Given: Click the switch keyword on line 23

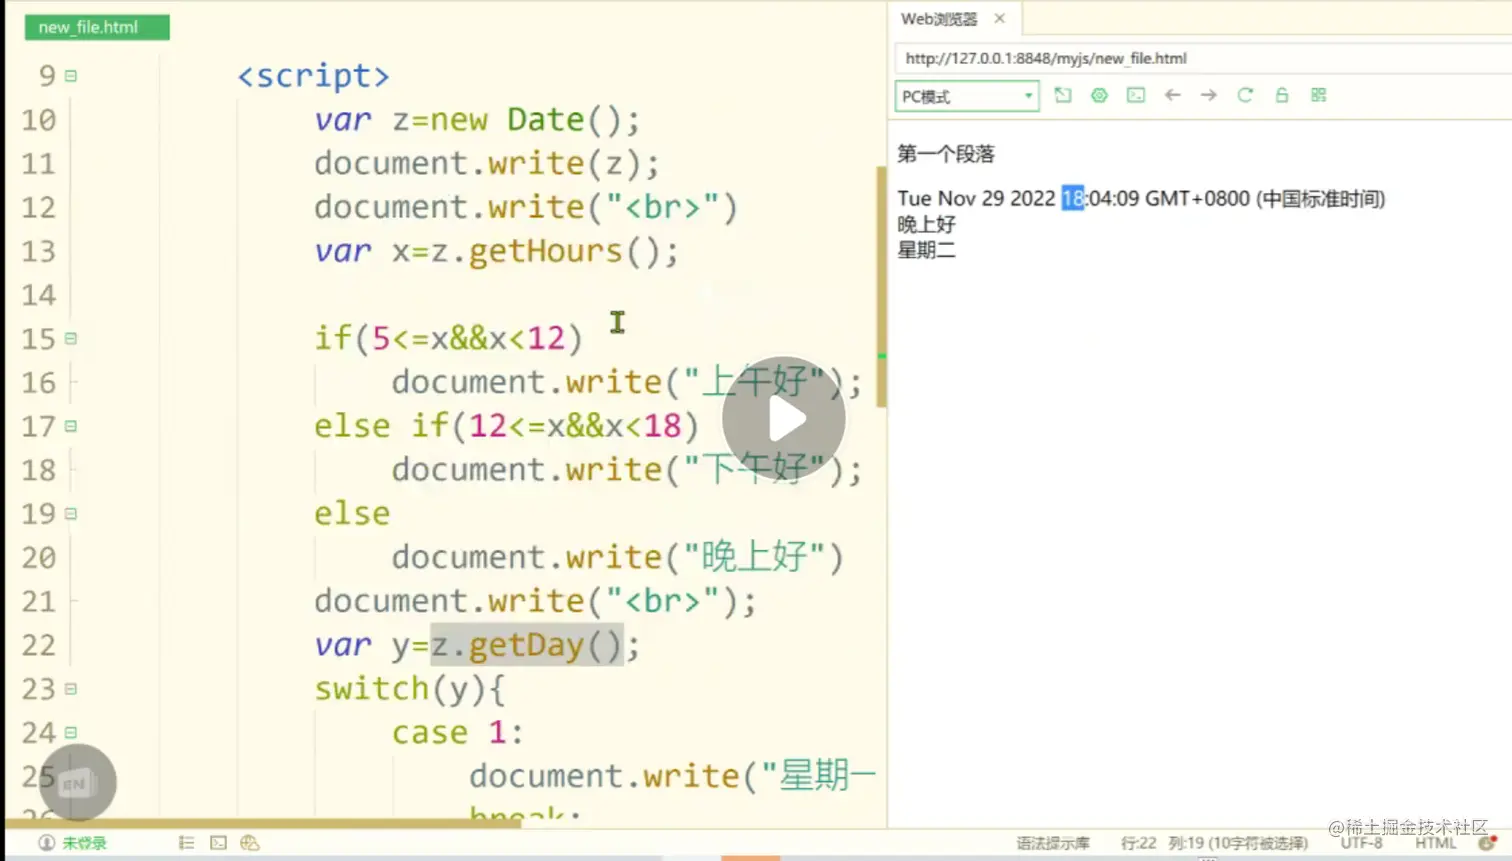Looking at the screenshot, I should tap(371, 689).
